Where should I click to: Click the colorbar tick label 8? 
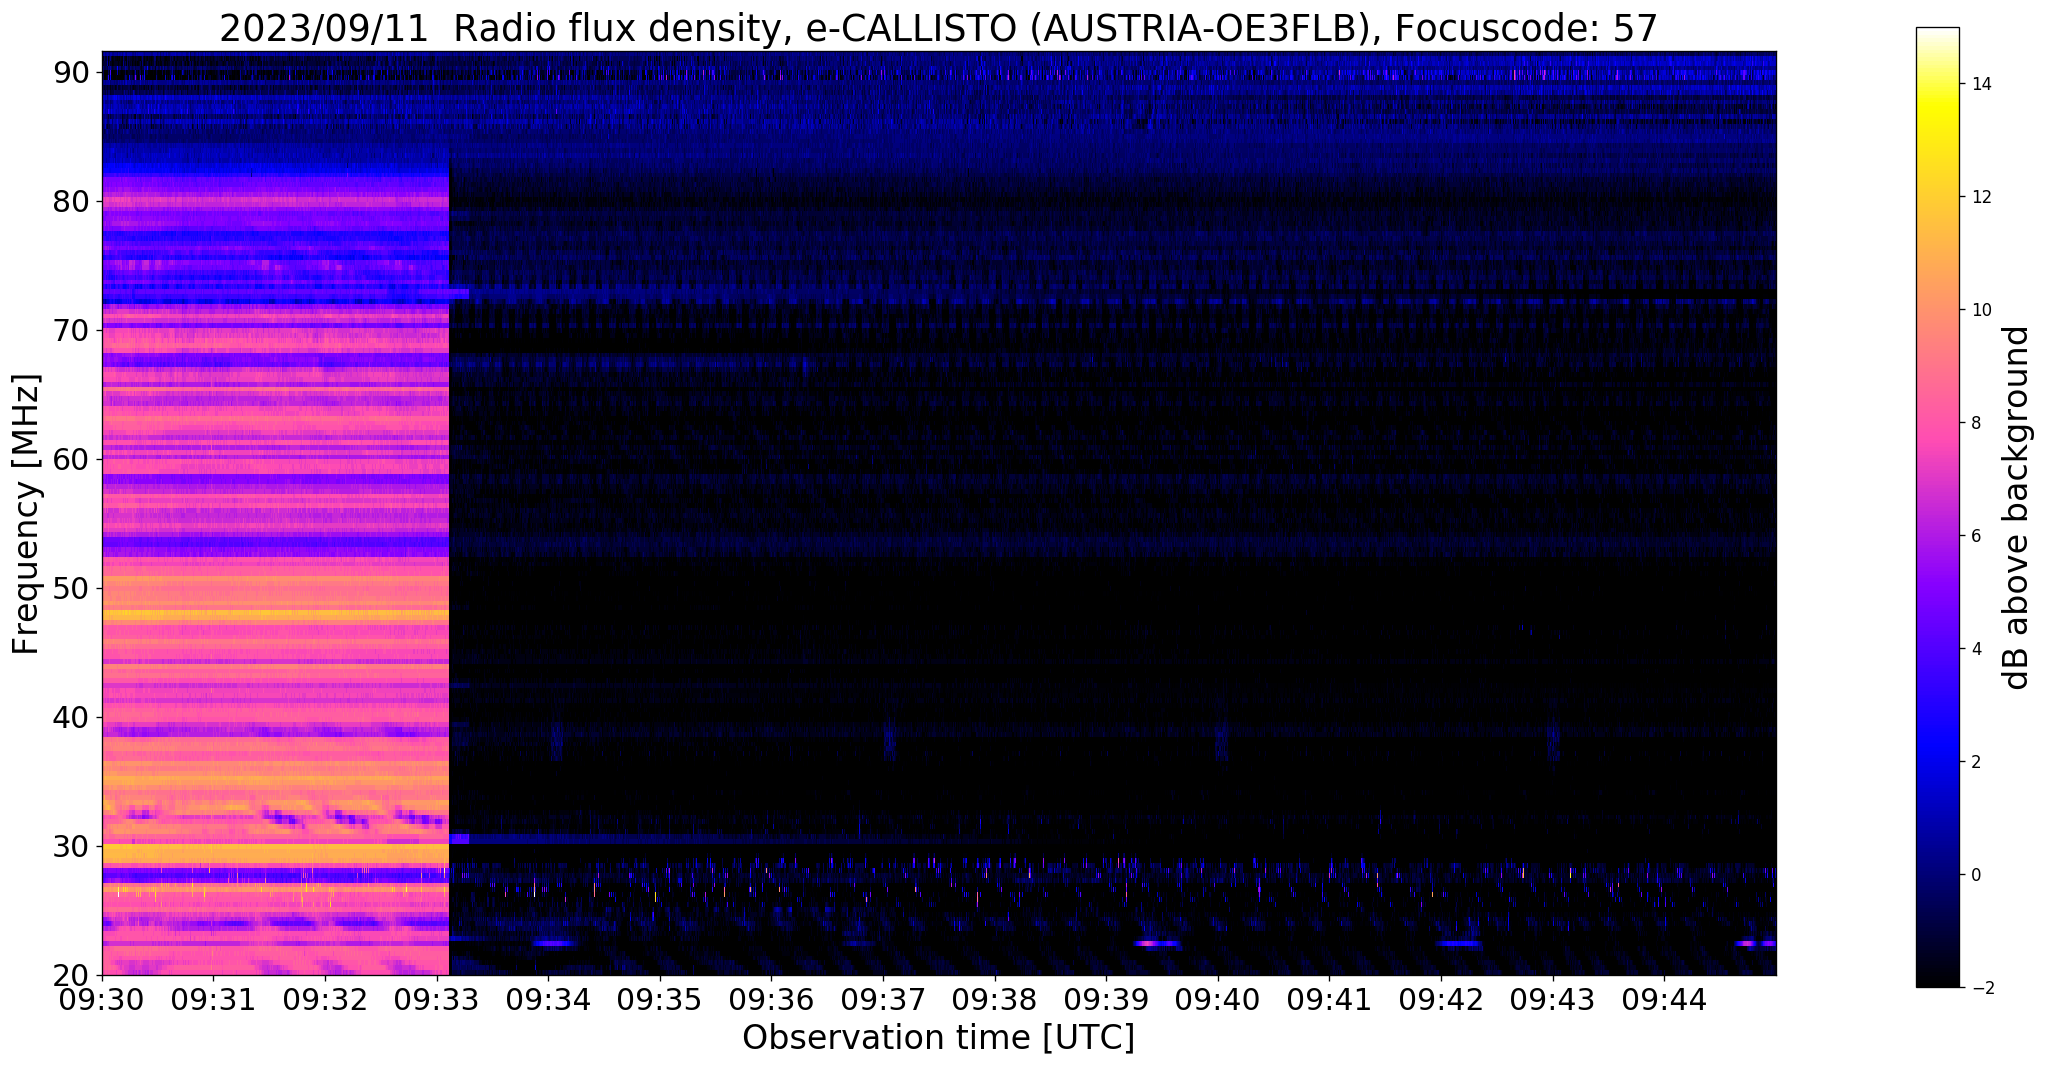coord(1976,423)
